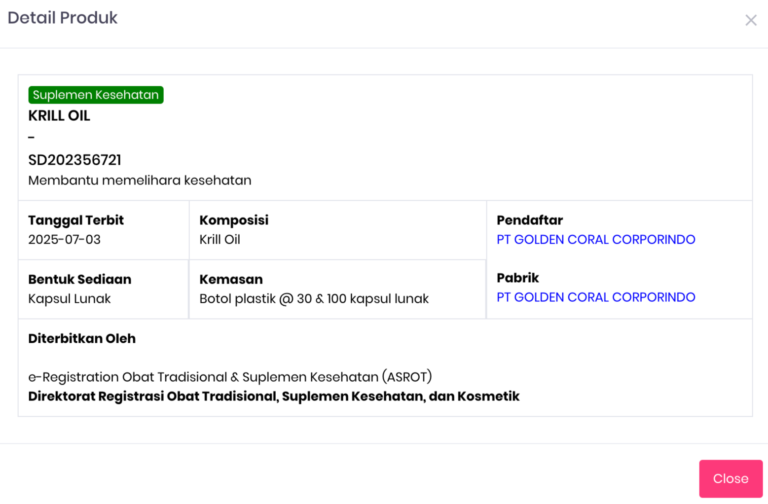Click the Detail Produk dialog title
768x504 pixels.
point(62,18)
